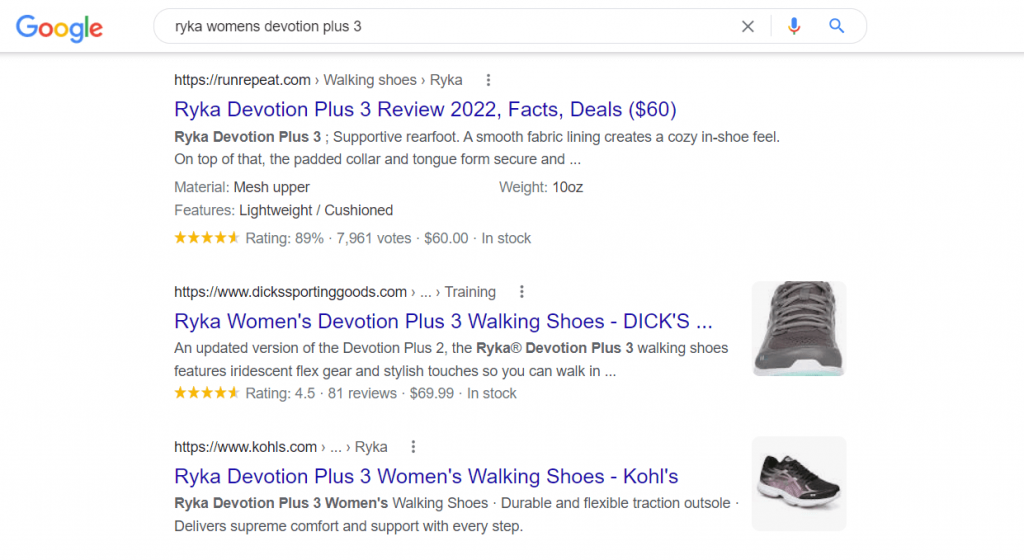Open the three-dot menu beside the runrepeat.com result

pos(488,80)
